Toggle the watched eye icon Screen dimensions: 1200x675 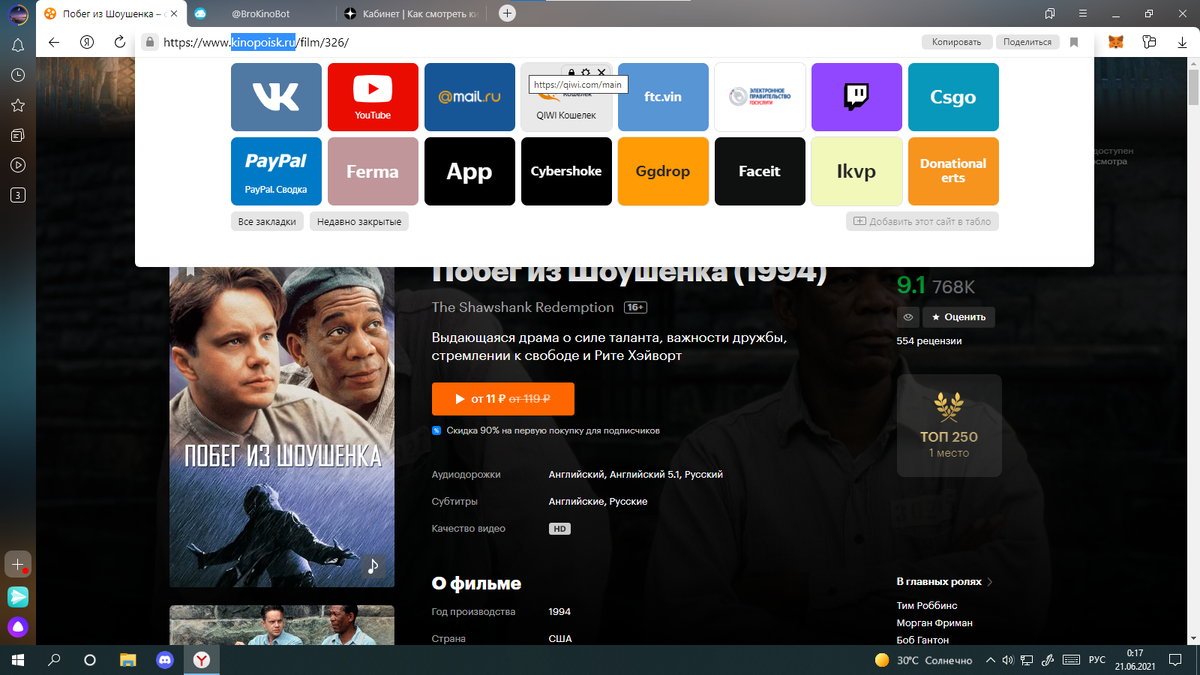pos(908,317)
